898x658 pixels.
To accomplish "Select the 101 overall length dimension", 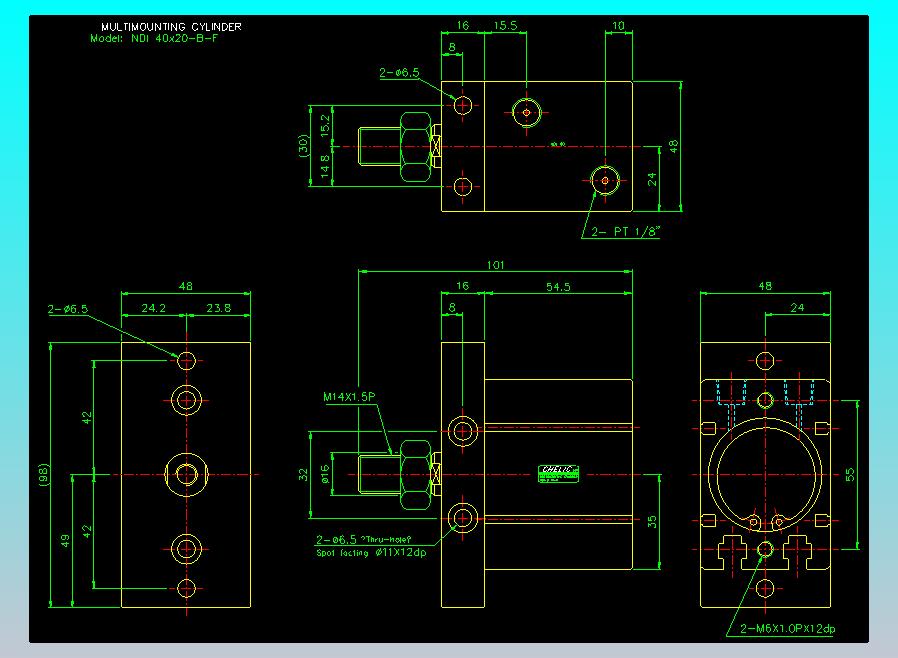I will tap(495, 265).
